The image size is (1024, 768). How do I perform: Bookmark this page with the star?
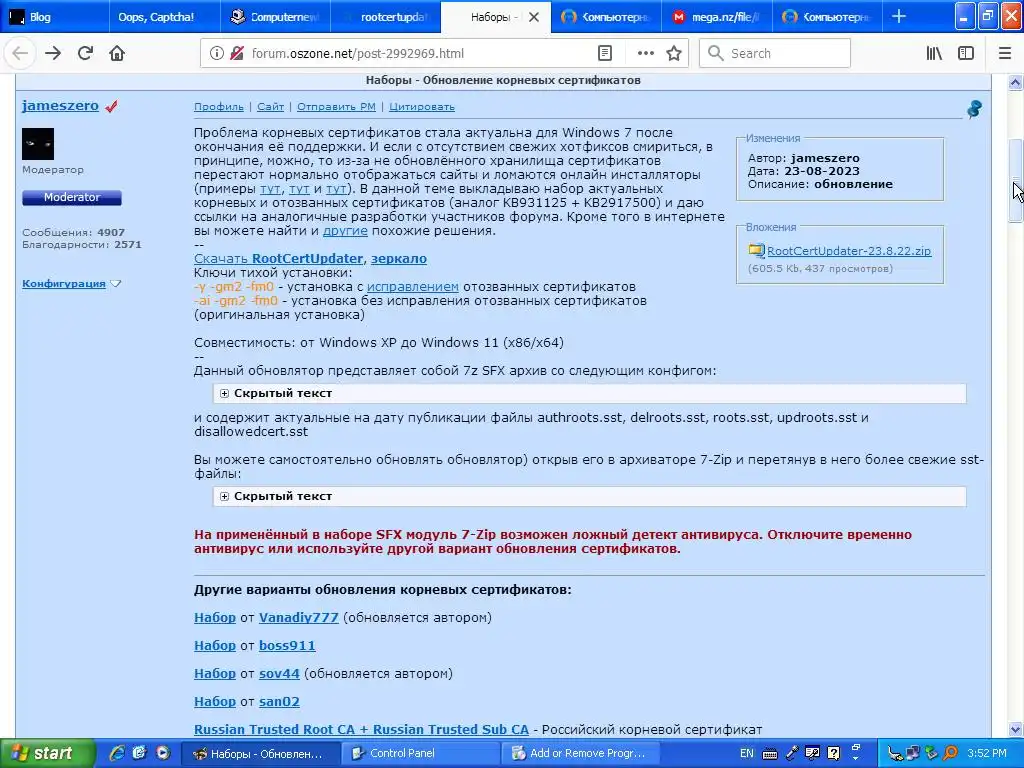pos(674,54)
